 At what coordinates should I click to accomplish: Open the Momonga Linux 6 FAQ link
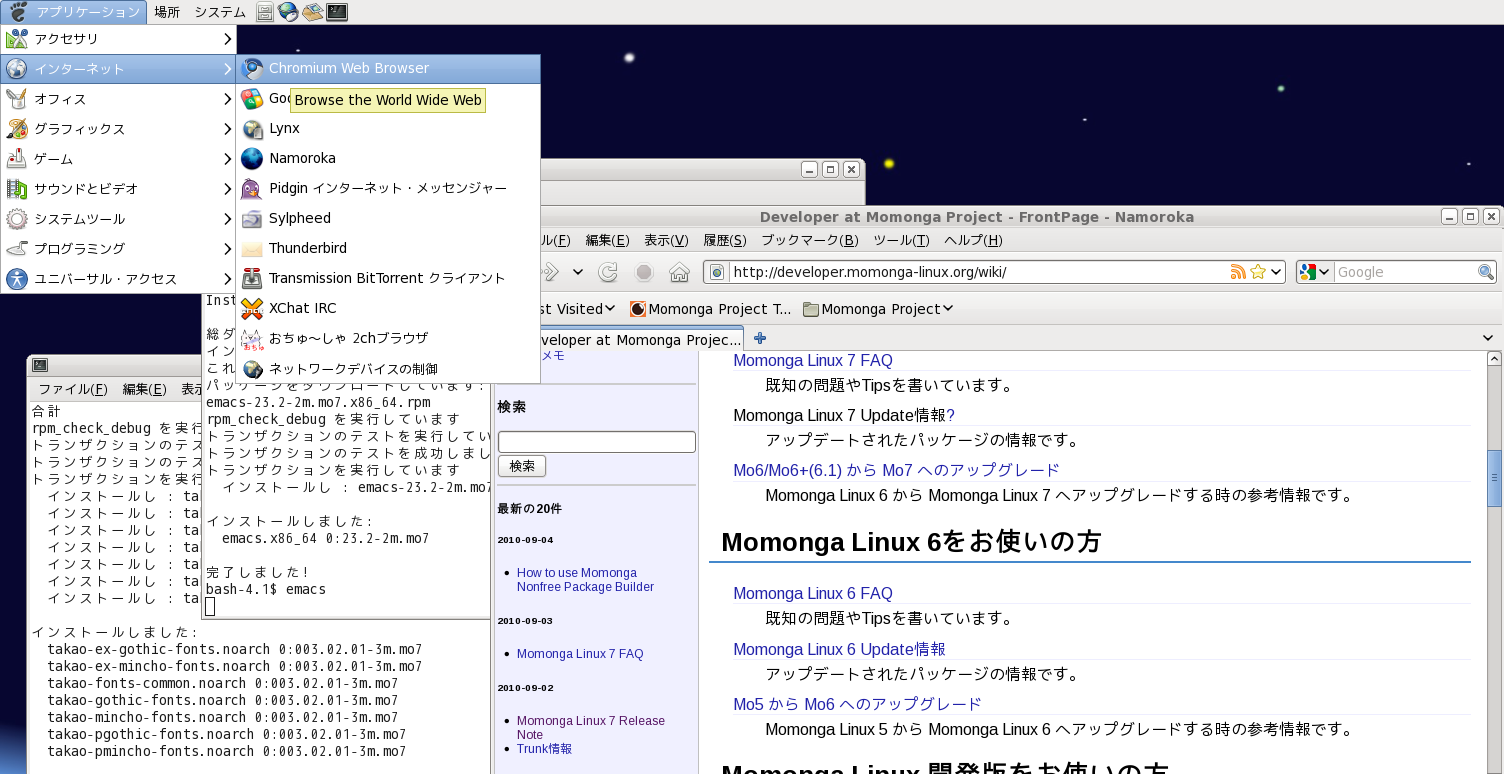812,594
